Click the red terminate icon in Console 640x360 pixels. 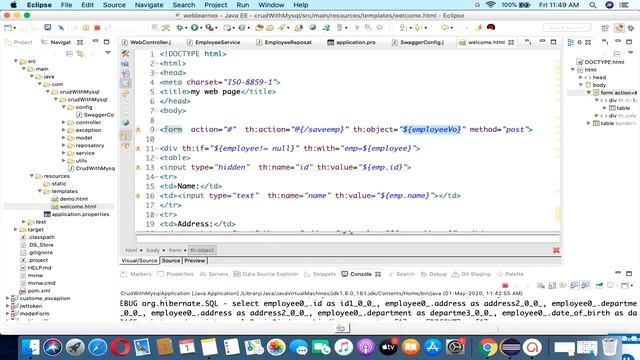(505, 285)
